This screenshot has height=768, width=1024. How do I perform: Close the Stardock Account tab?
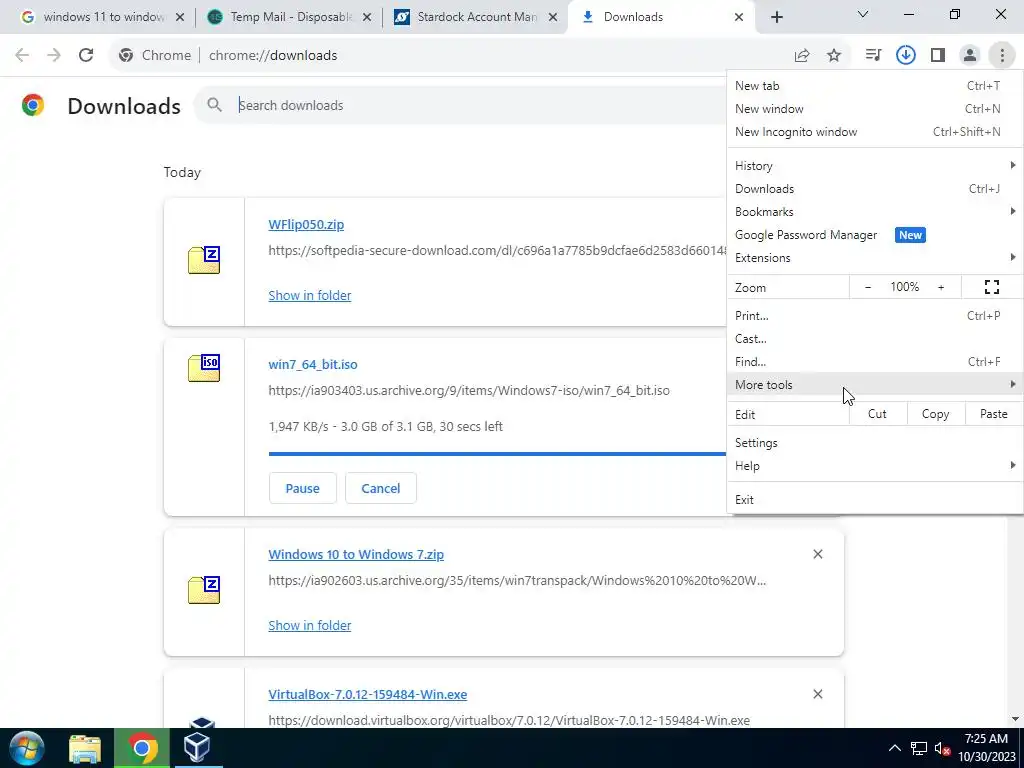(x=553, y=17)
